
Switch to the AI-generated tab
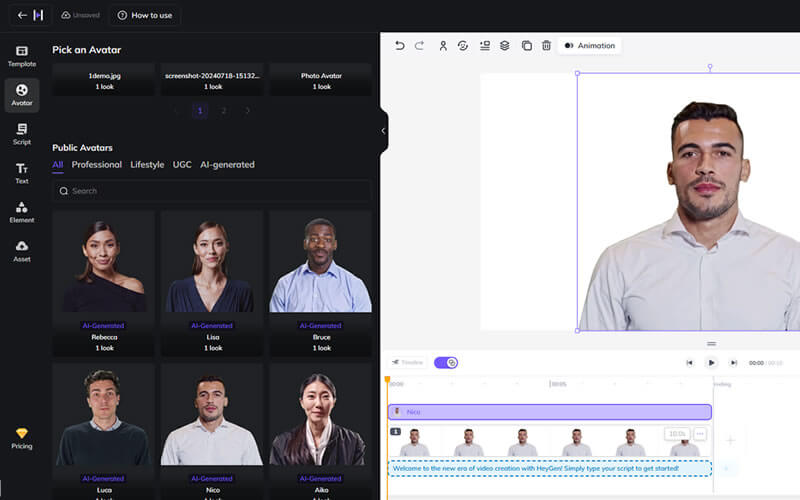click(x=227, y=165)
